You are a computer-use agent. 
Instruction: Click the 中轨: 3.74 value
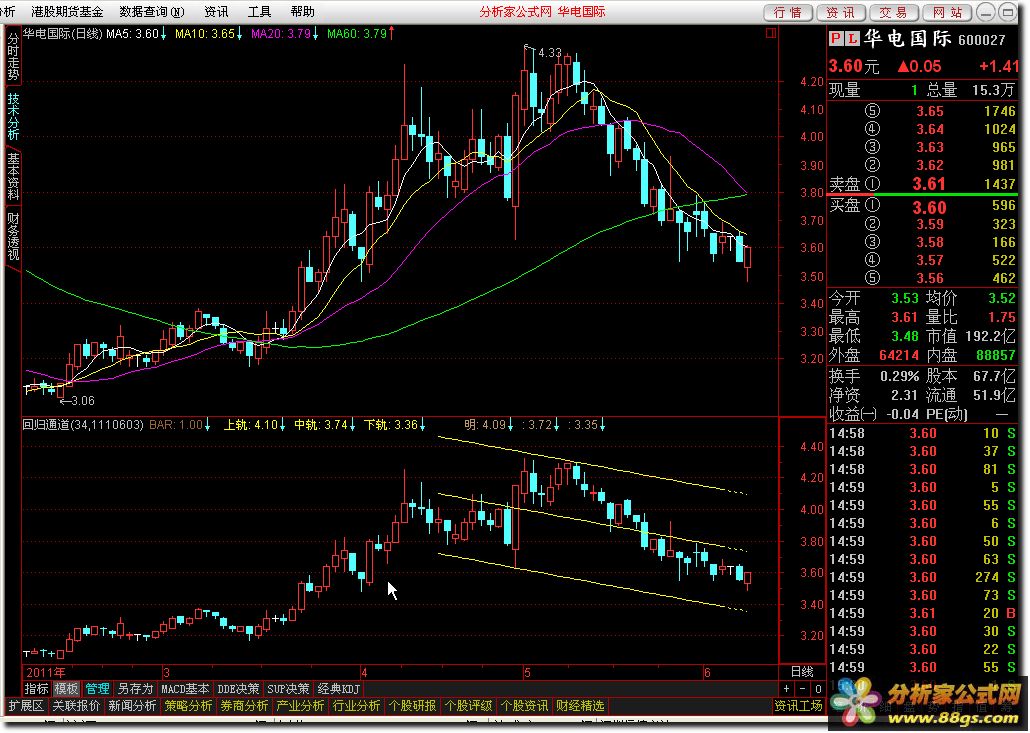pyautogui.click(x=325, y=425)
